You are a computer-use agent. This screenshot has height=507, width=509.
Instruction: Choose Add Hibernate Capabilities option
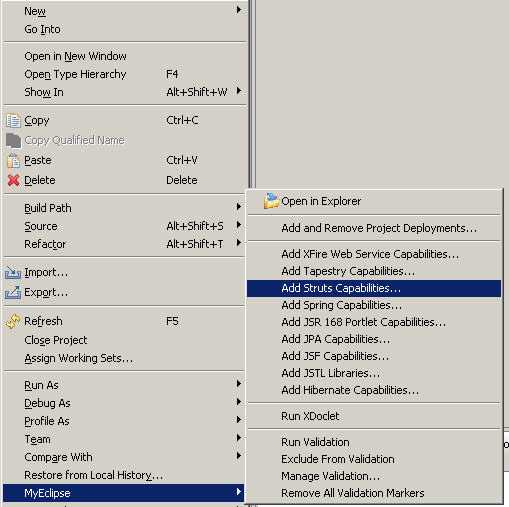coord(374,390)
